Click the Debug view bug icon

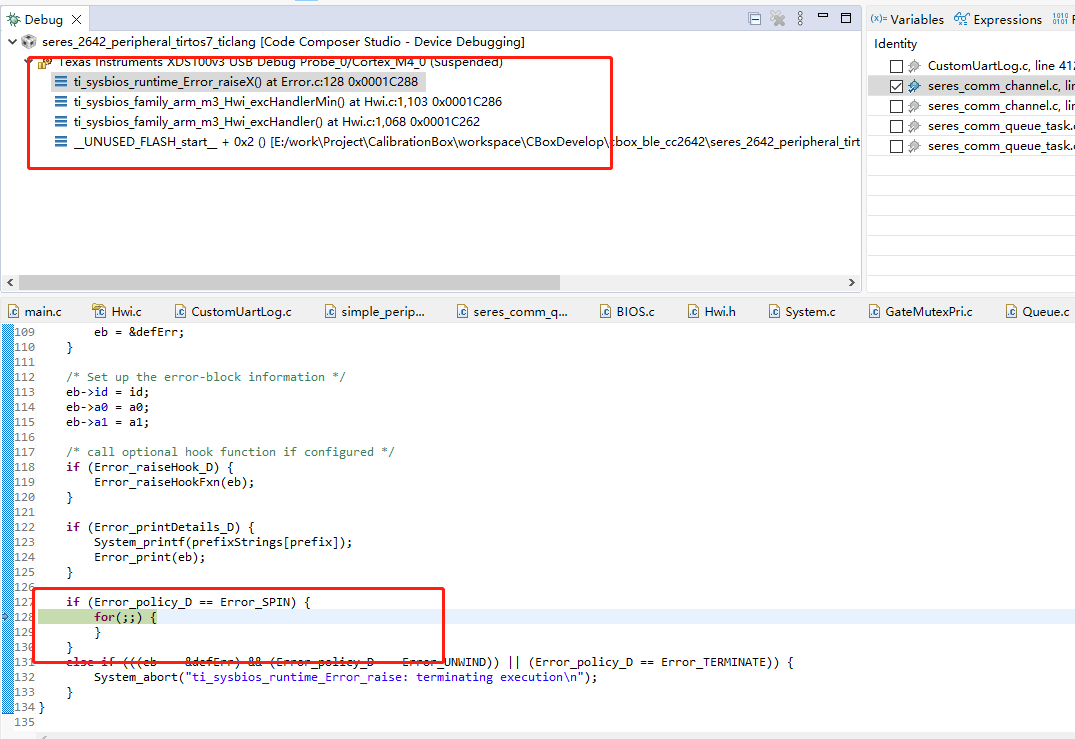click(13, 19)
